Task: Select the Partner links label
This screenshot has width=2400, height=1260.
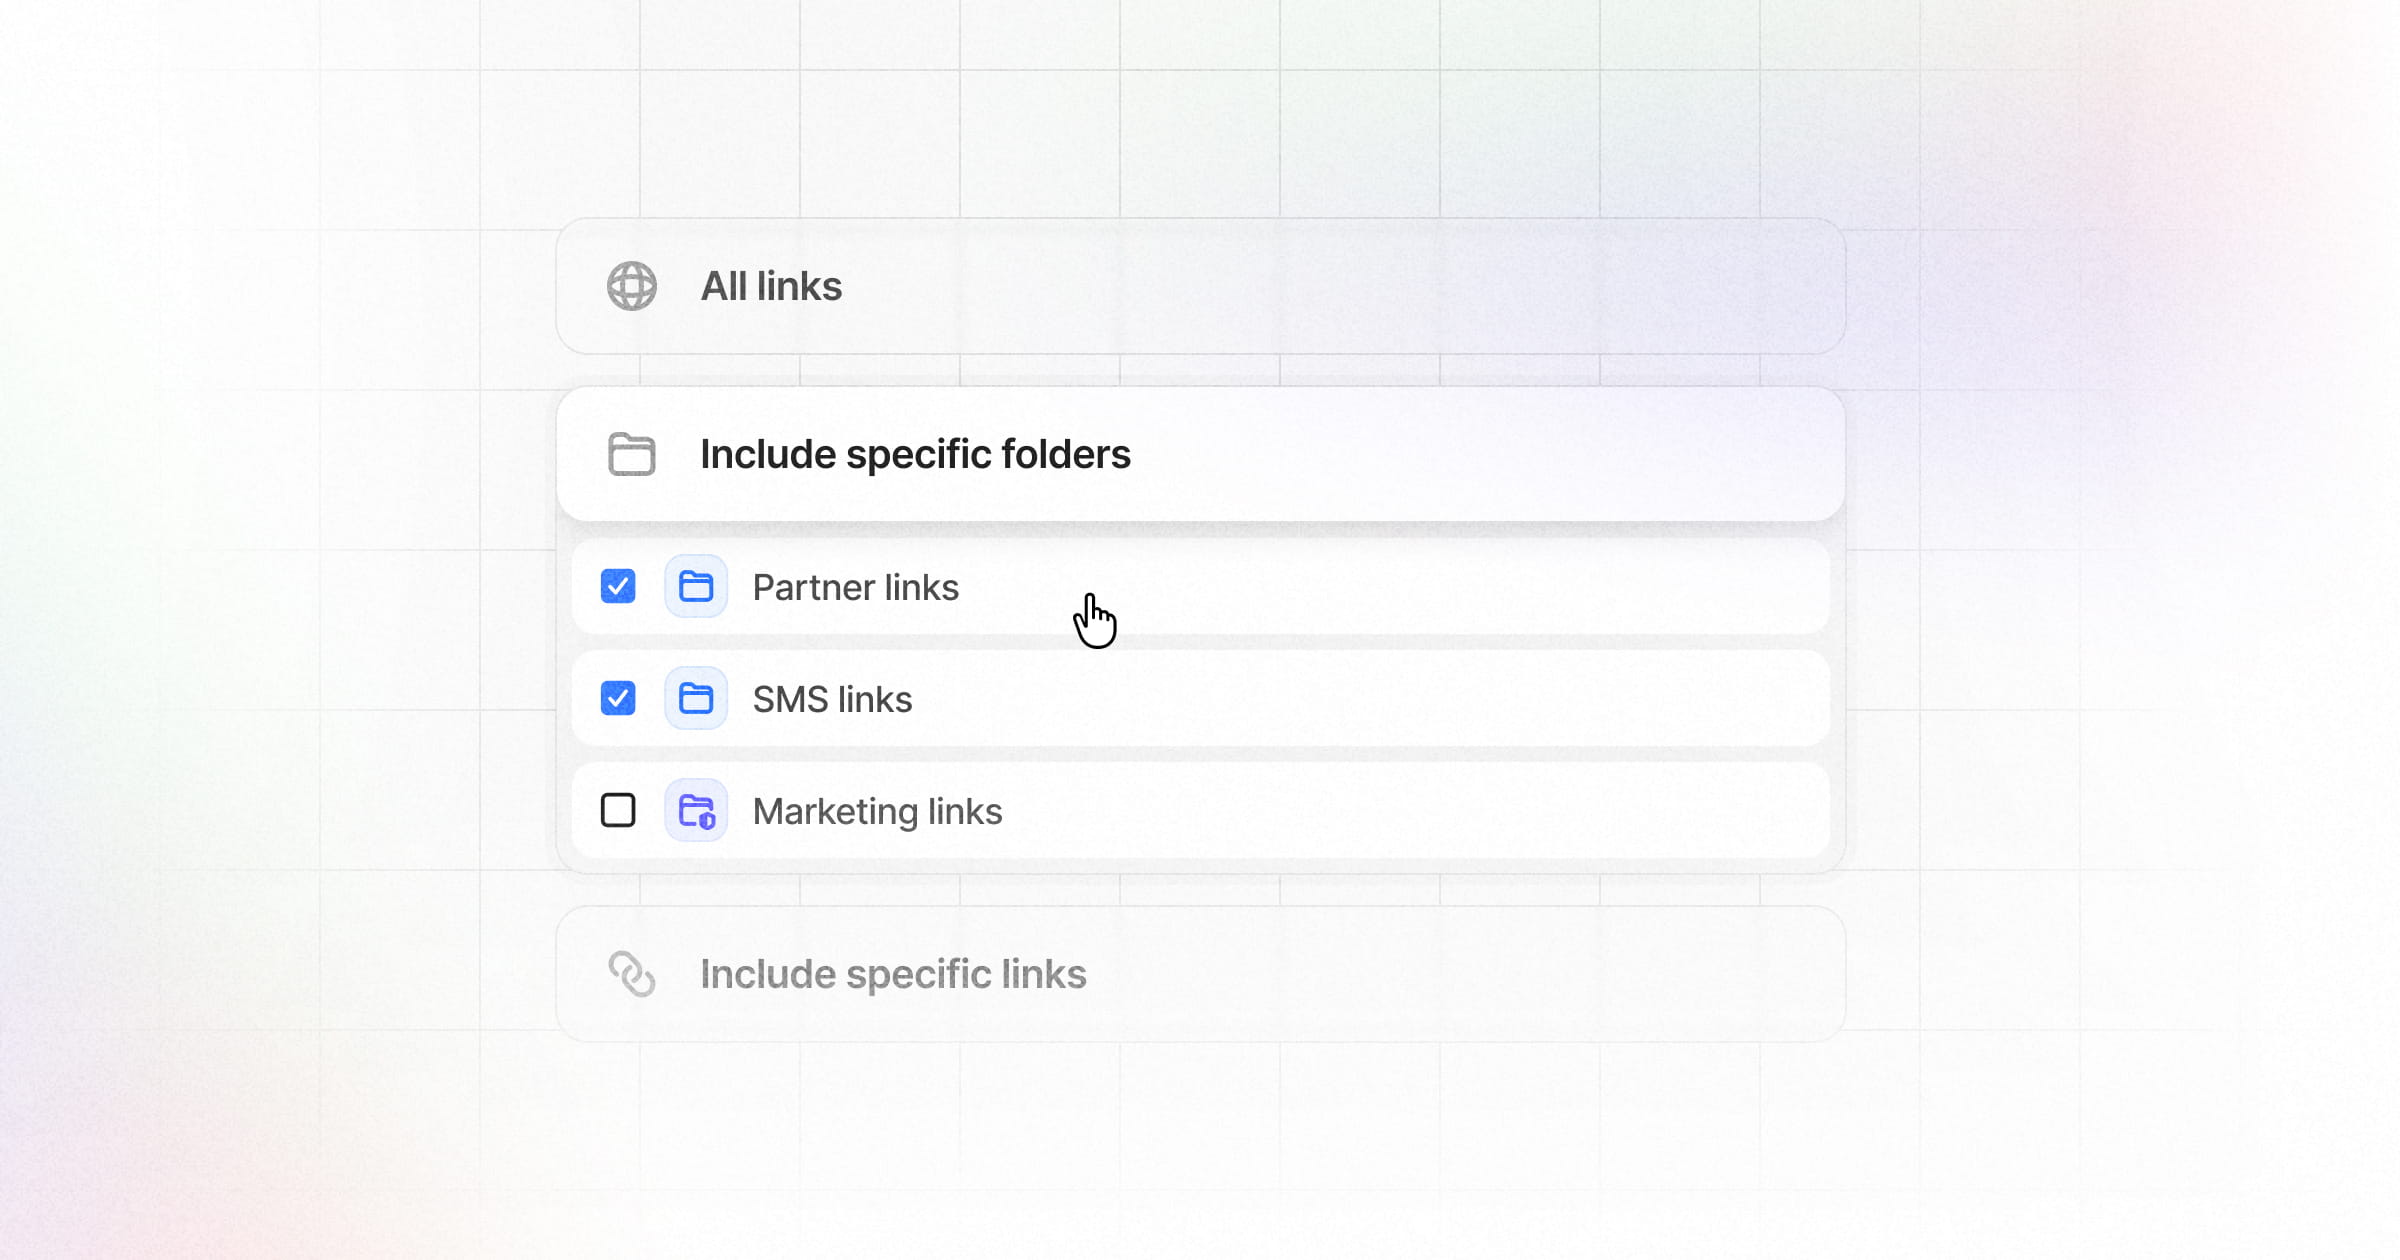Action: pyautogui.click(x=855, y=587)
